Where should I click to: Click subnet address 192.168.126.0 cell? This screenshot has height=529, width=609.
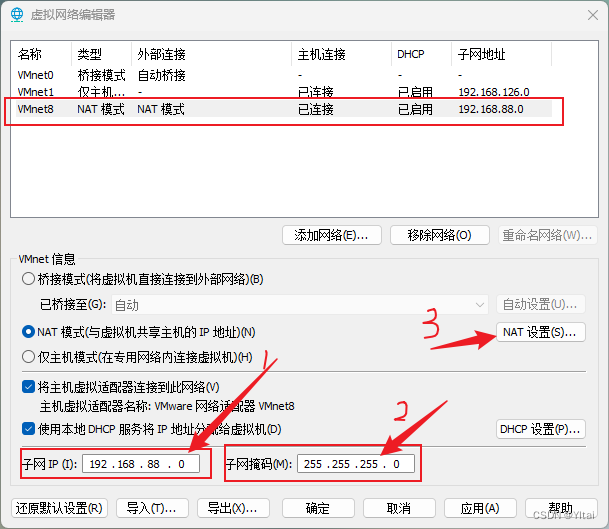pyautogui.click(x=494, y=92)
